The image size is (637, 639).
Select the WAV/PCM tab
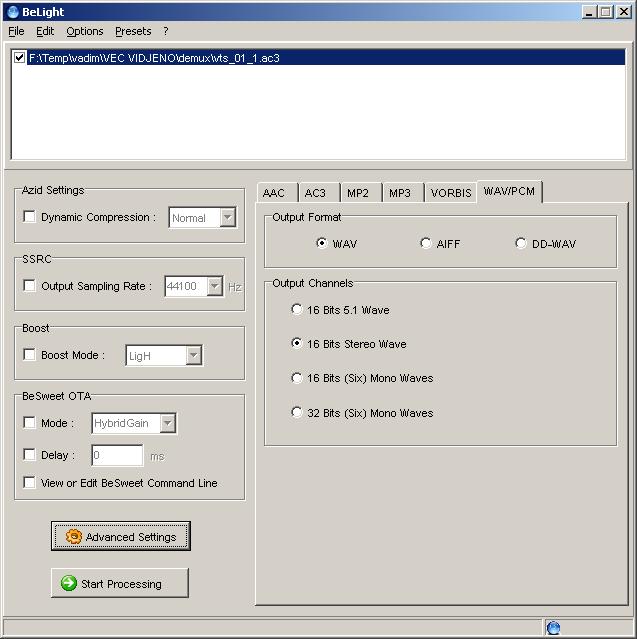(509, 191)
